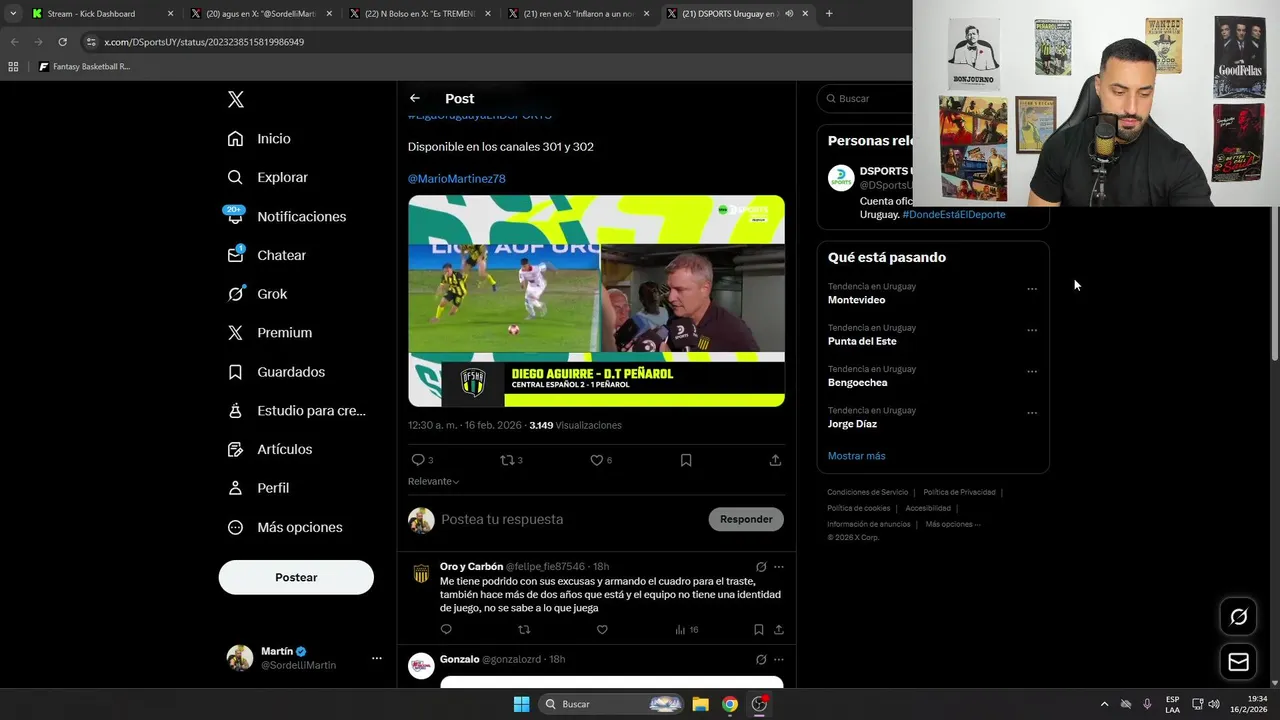The image size is (1280, 720).
Task: Open more options for Punta del Este trend
Action: point(1032,330)
